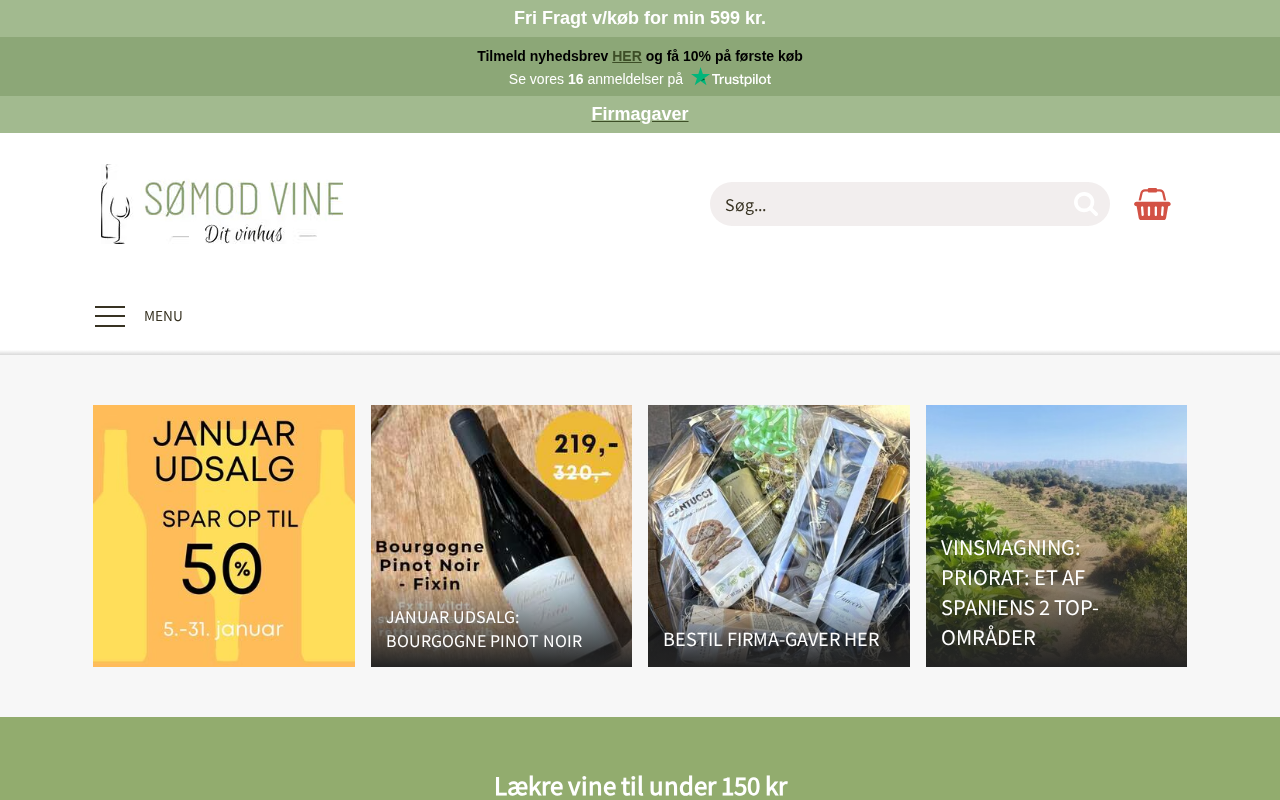Click the Januar Udsalg: Bourgogne Pinot Noir caption

pos(484,629)
